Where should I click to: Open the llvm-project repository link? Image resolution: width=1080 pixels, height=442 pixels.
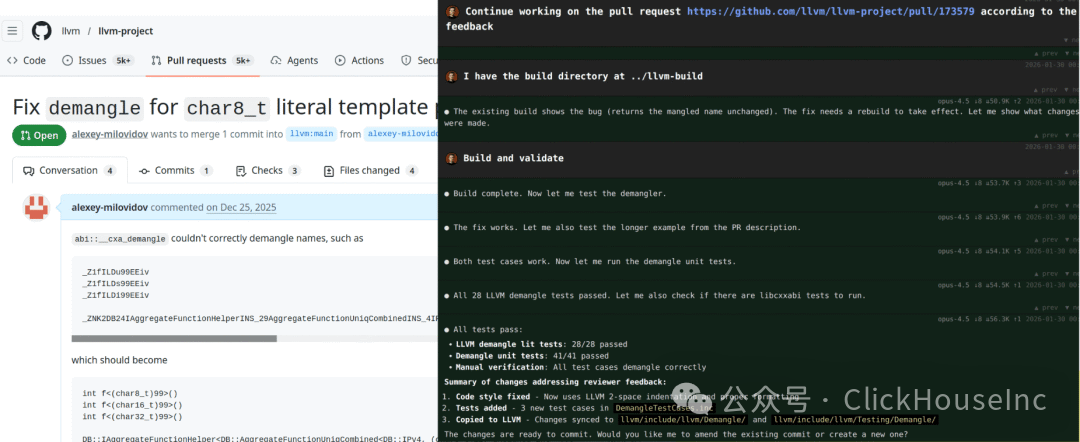(125, 31)
